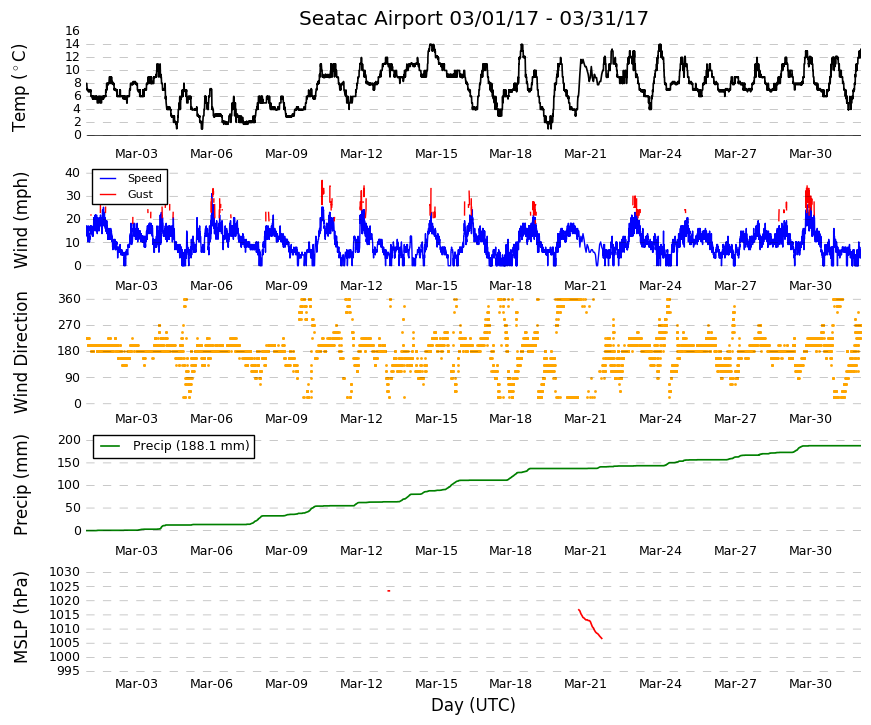Screen dimensions: 871x725
Task: Click the Day (UTC) axis label
Action: click(473, 705)
